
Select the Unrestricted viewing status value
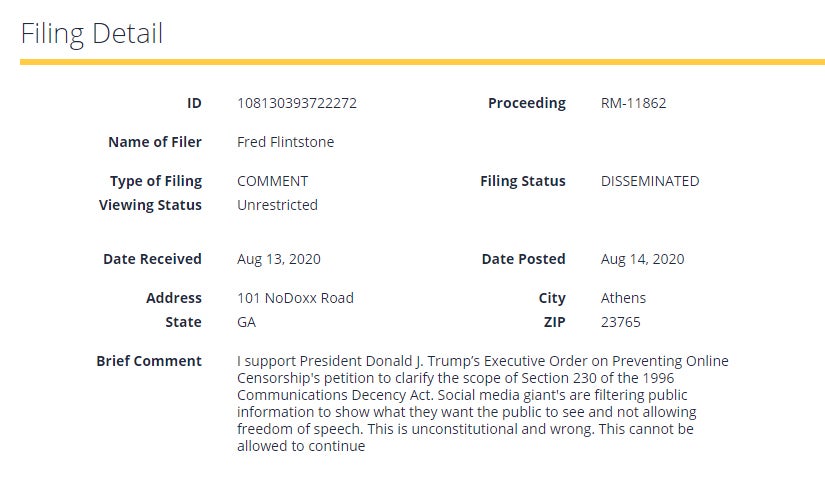277,205
